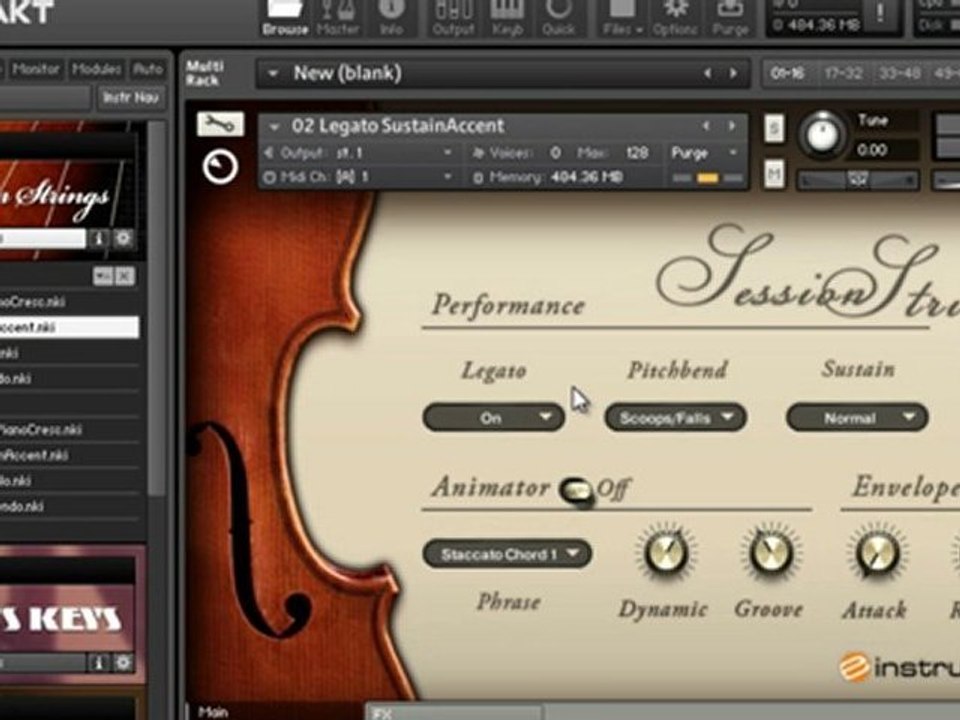Screen dimensions: 960x720
Task: Click the right icon of the list pair
Action: 125,276
